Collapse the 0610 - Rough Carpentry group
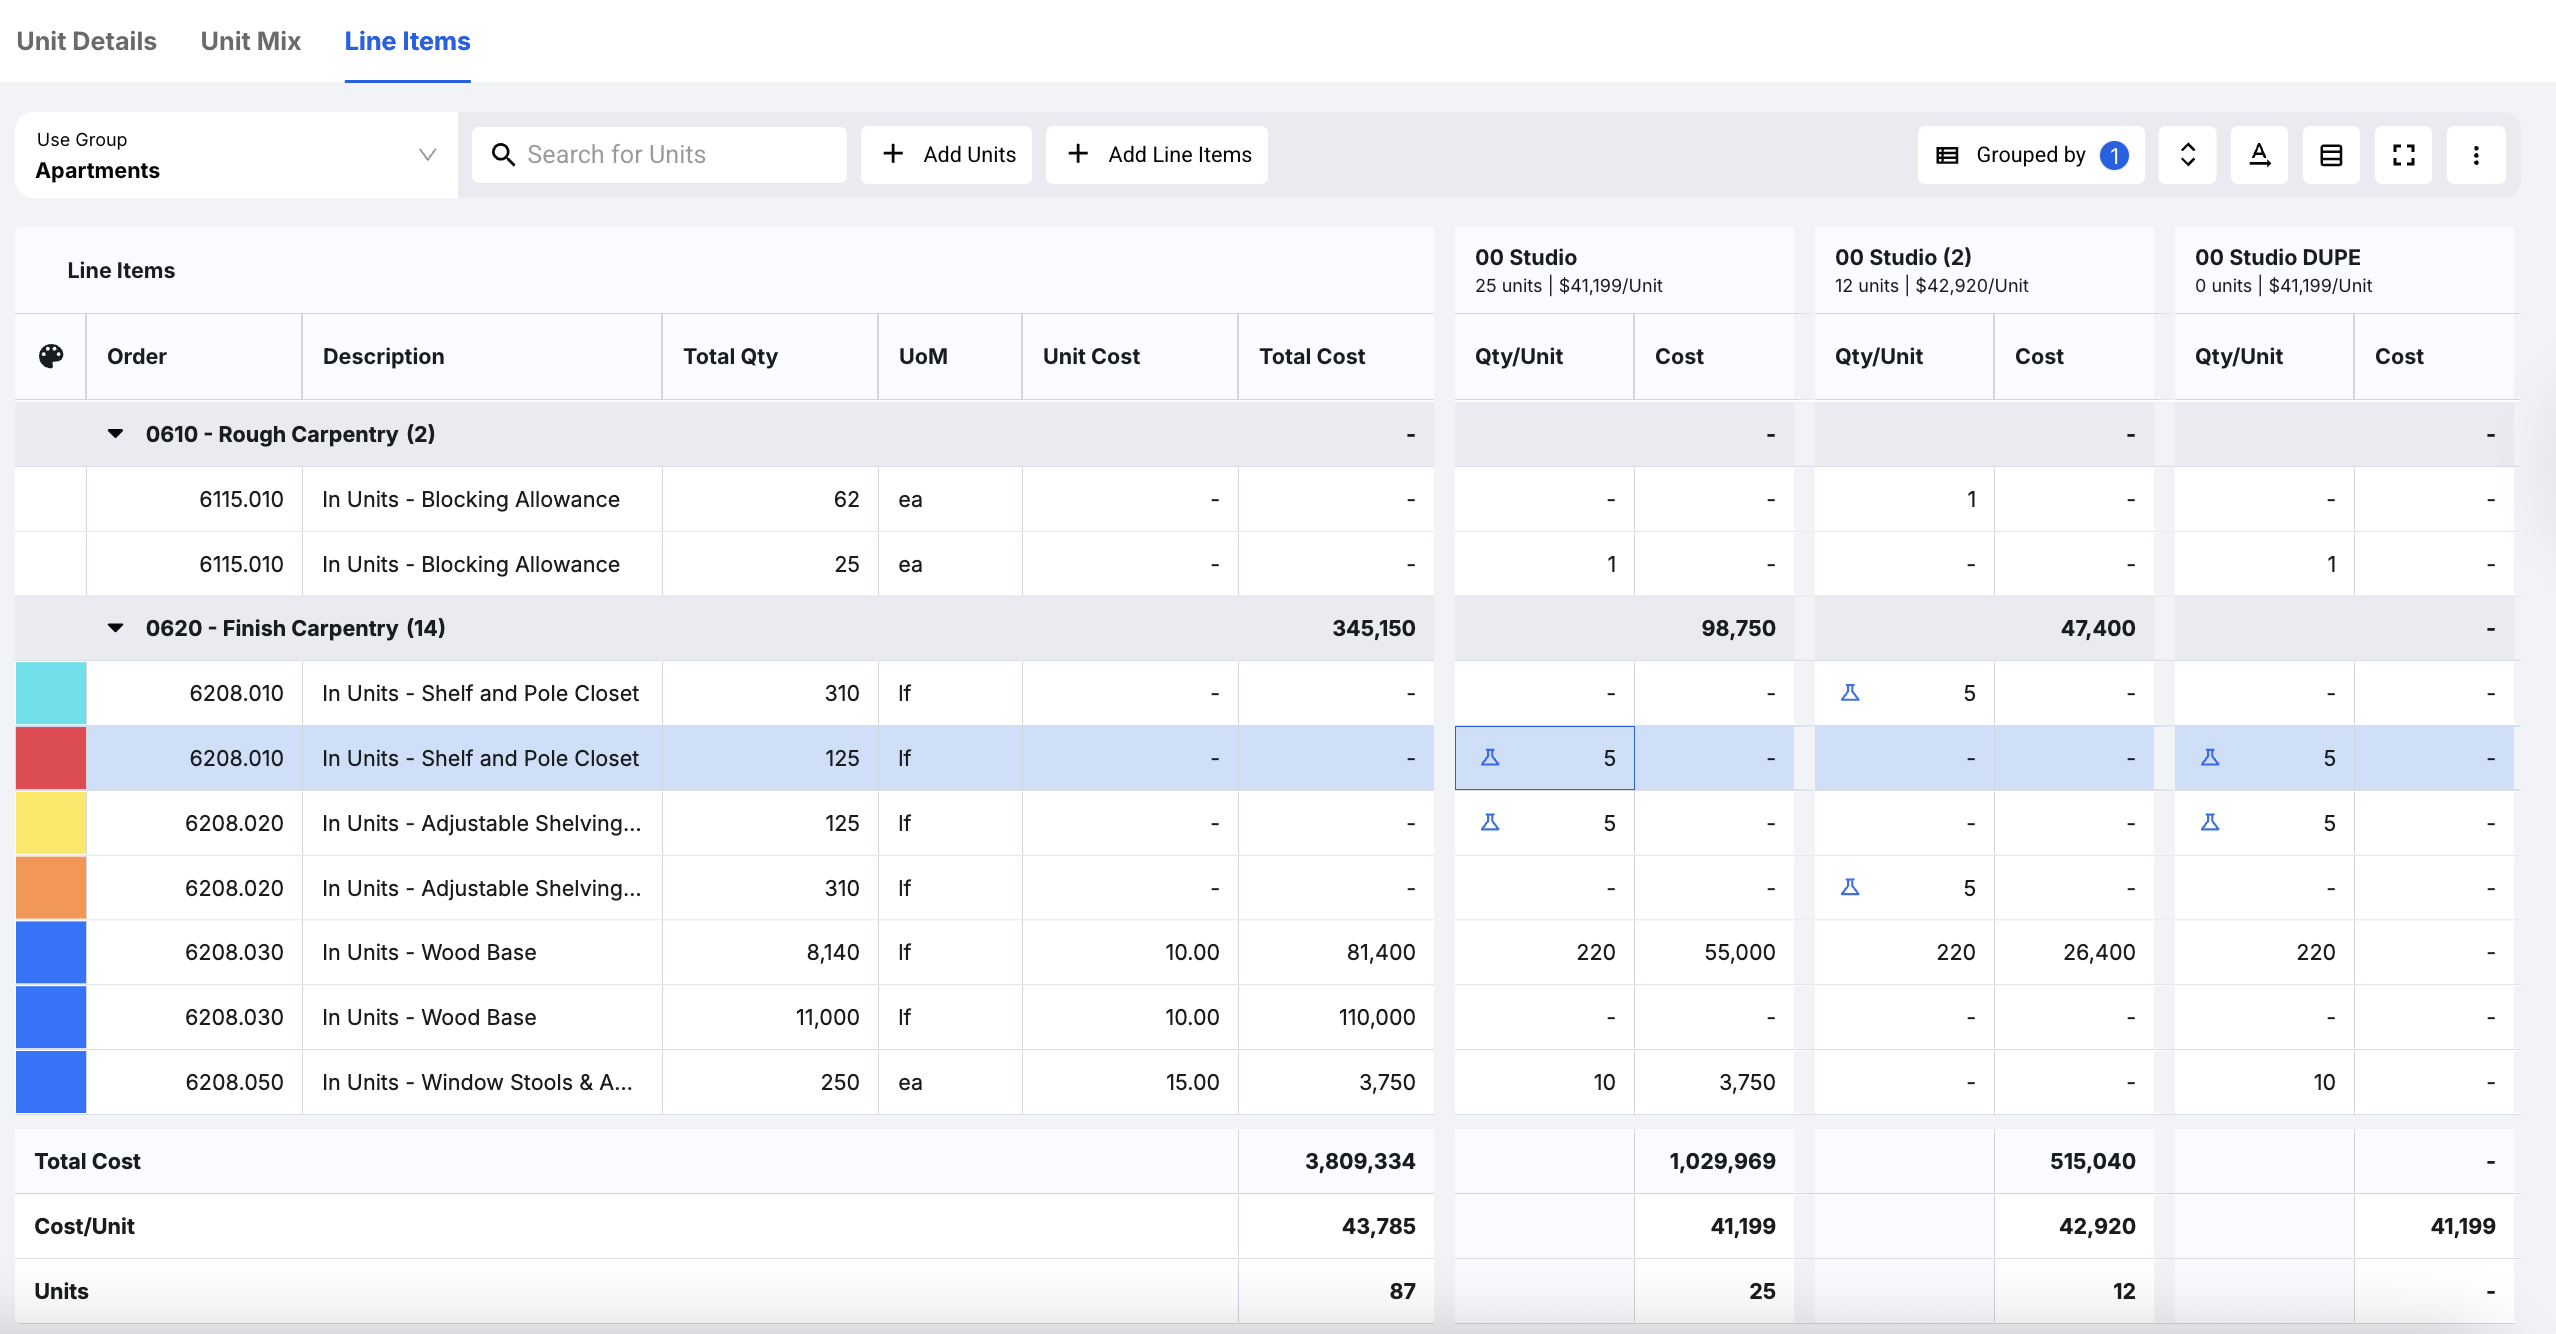2556x1334 pixels. click(116, 434)
